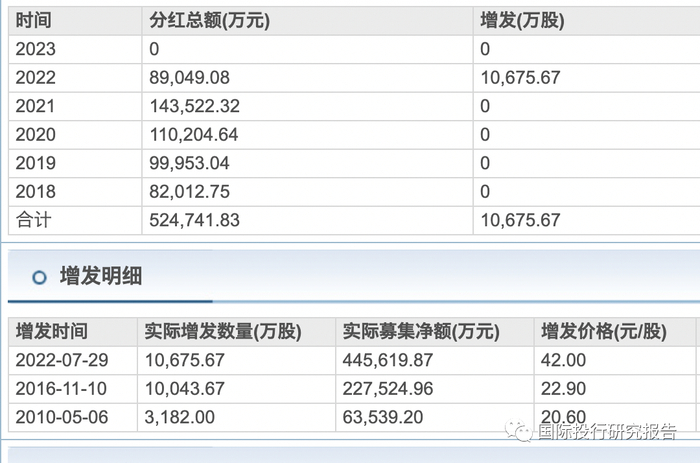The image size is (700, 463).
Task: Click the 524,741.83 total dividend cell
Action: pyautogui.click(x=198, y=220)
